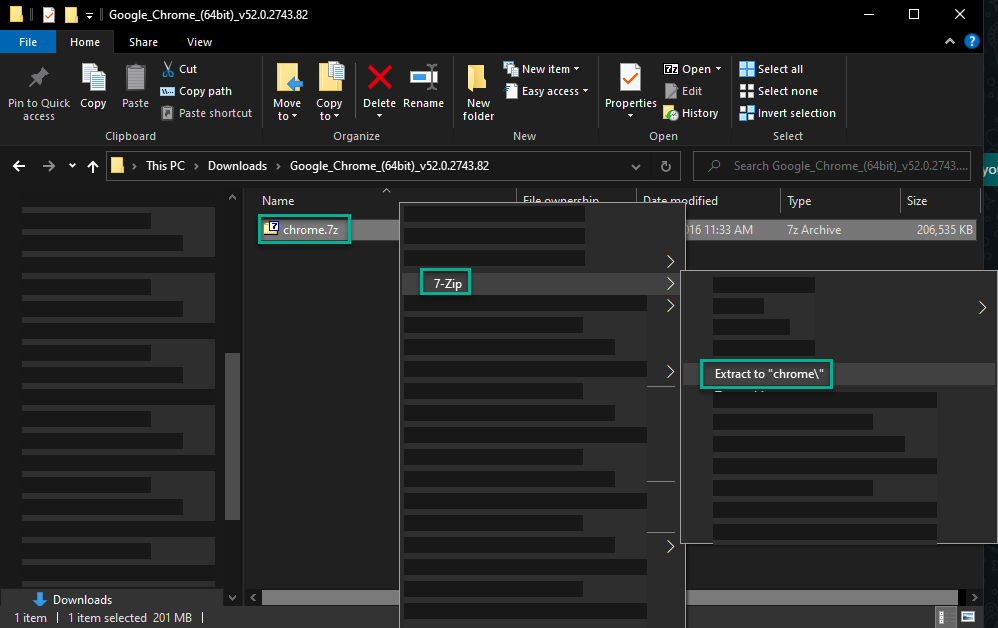Click Select none in the ribbon
Viewport: 998px width, 628px height.
coord(778,91)
